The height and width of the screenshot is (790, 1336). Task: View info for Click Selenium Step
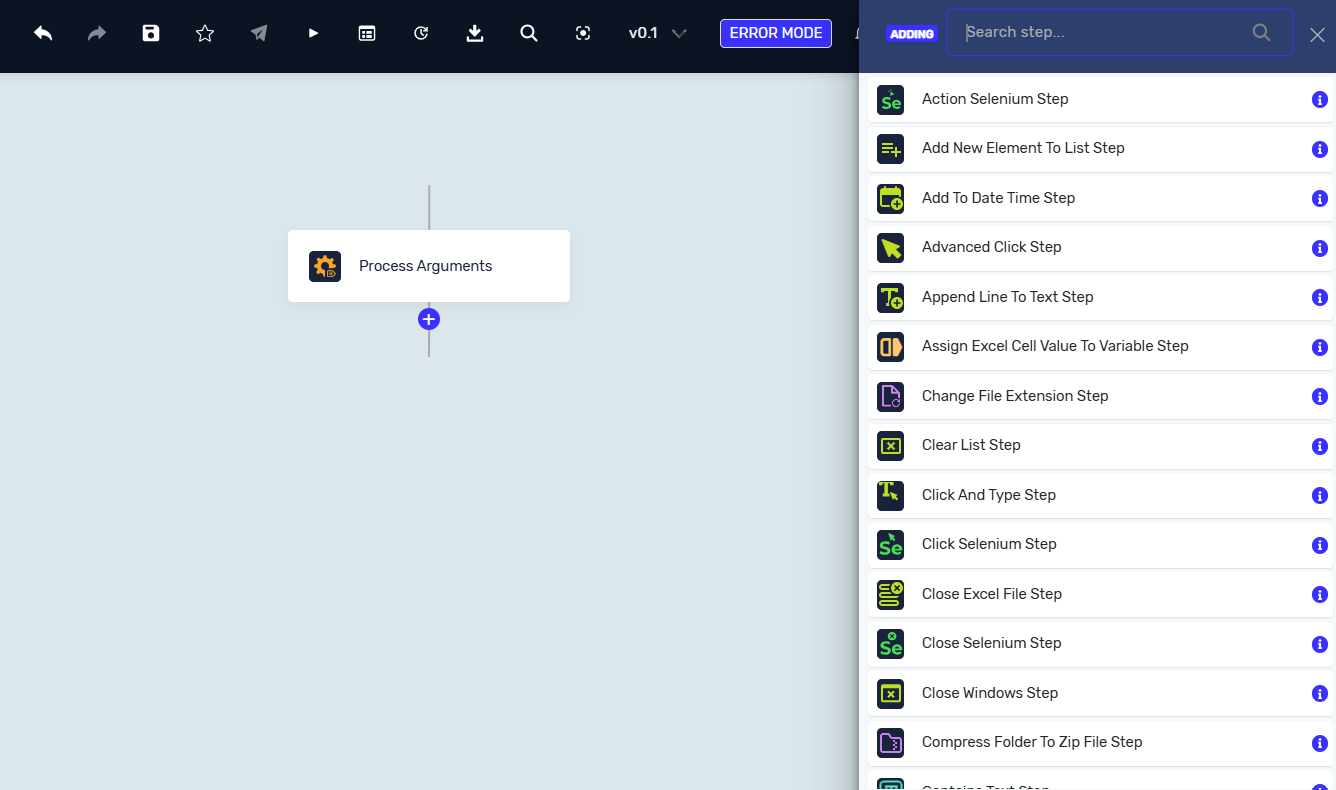1319,545
